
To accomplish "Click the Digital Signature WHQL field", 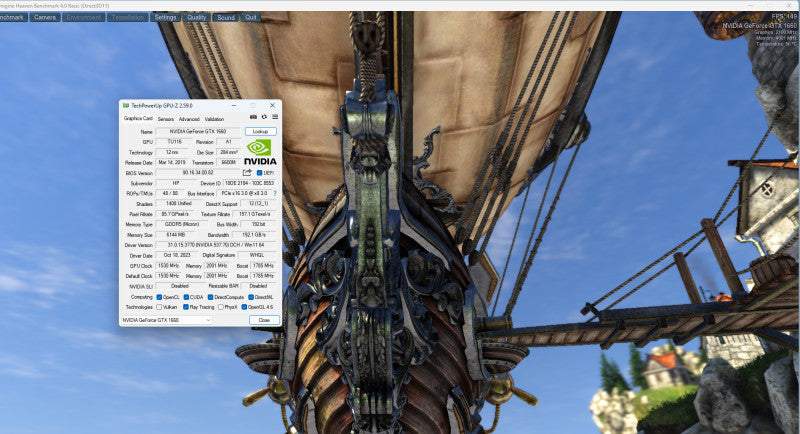I will tap(257, 256).
